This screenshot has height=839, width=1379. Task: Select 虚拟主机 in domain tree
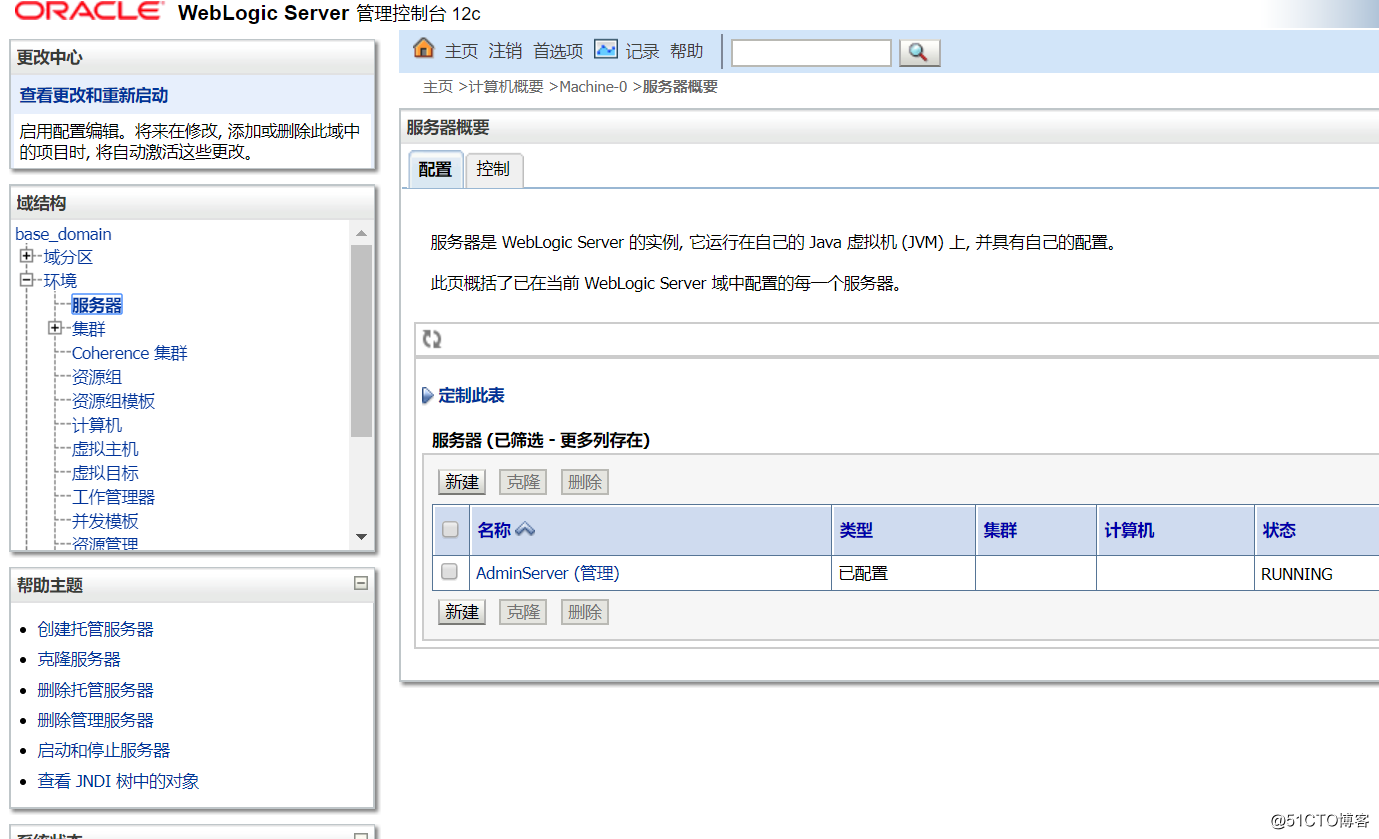click(x=106, y=449)
